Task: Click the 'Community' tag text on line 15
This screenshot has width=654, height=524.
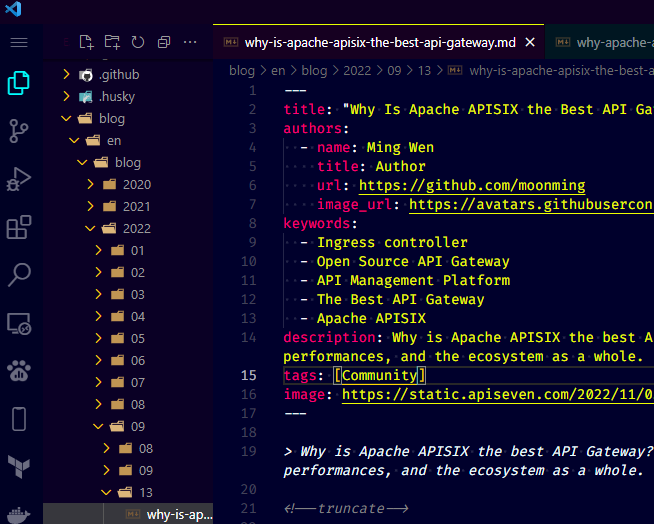Action: [x=379, y=375]
